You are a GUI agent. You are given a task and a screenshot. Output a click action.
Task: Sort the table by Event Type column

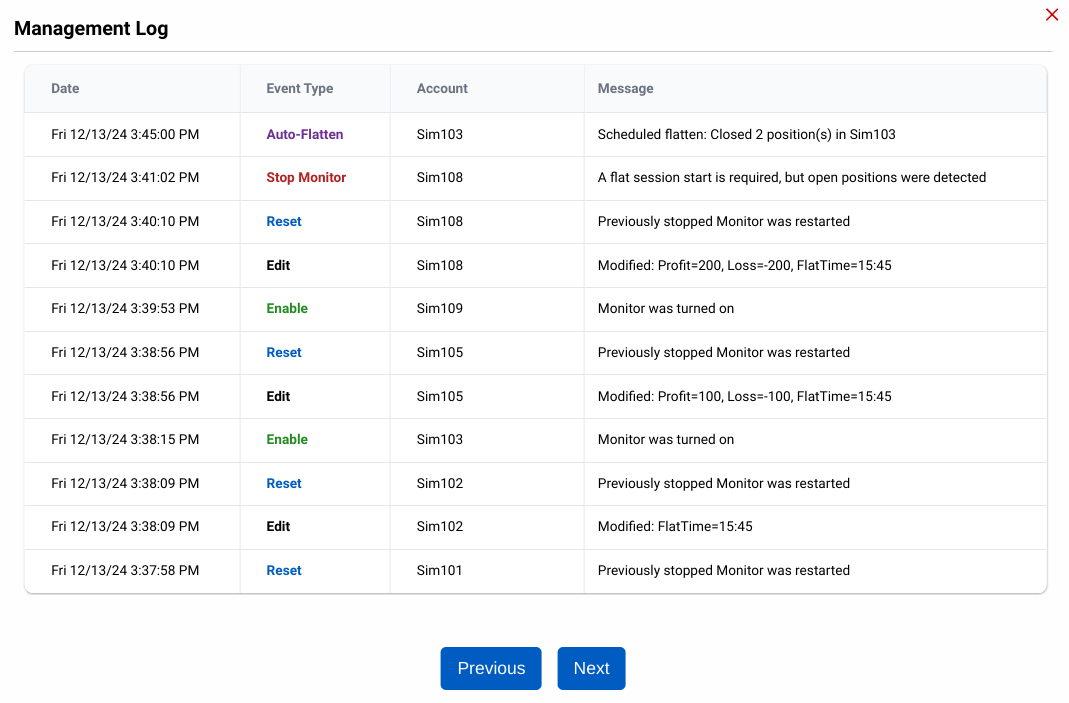click(x=299, y=88)
